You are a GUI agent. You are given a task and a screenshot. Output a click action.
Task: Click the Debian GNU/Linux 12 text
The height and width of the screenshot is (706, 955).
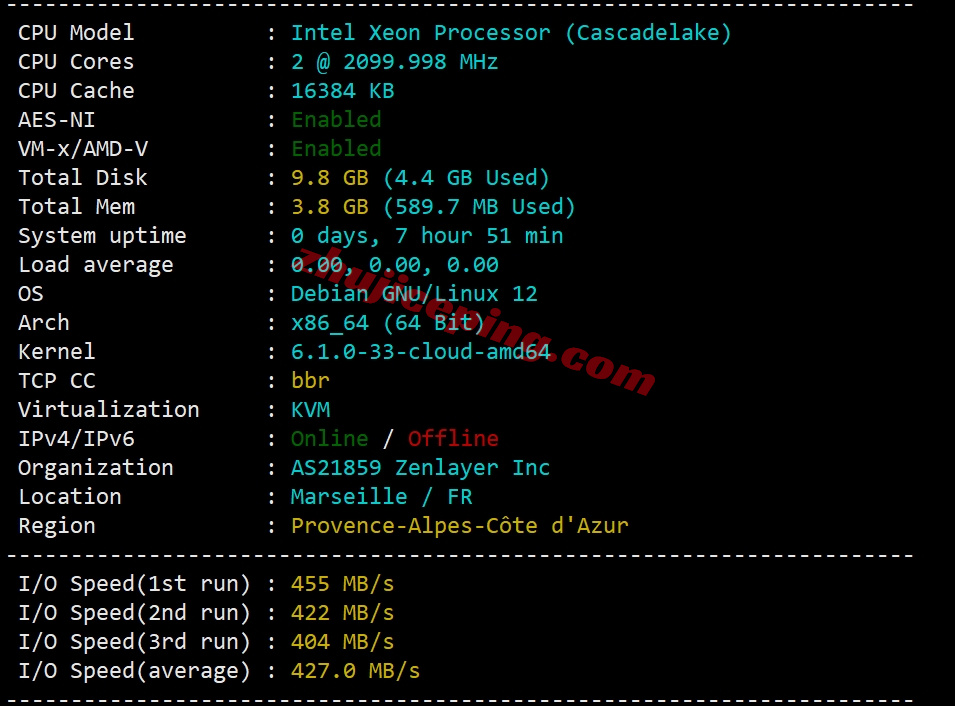pos(414,294)
